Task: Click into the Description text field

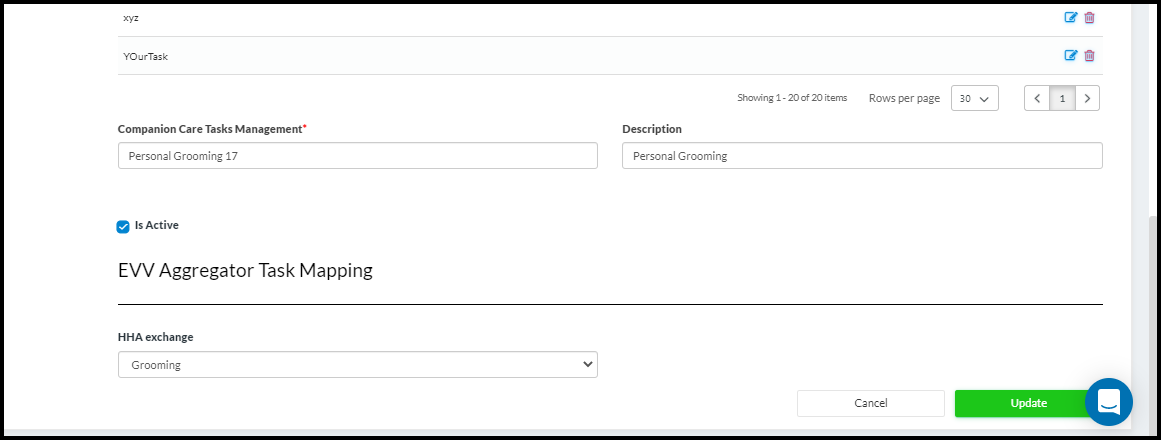Action: pyautogui.click(x=861, y=156)
